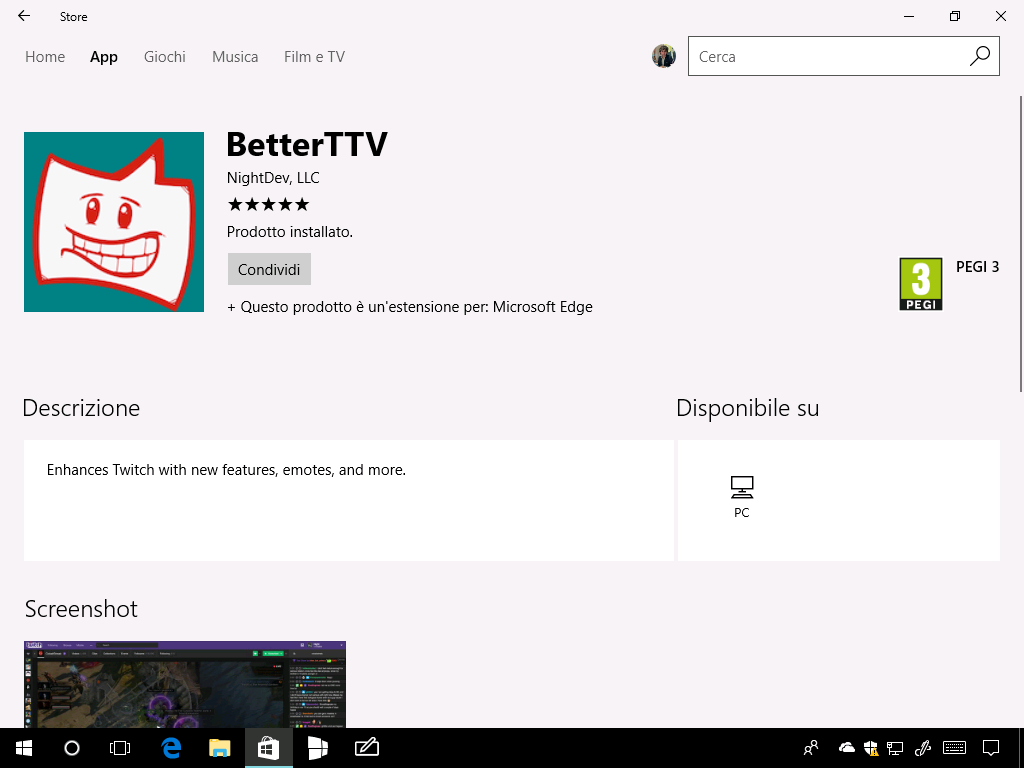Click the PEGI 3 rating badge
The height and width of the screenshot is (768, 1024).
921,284
